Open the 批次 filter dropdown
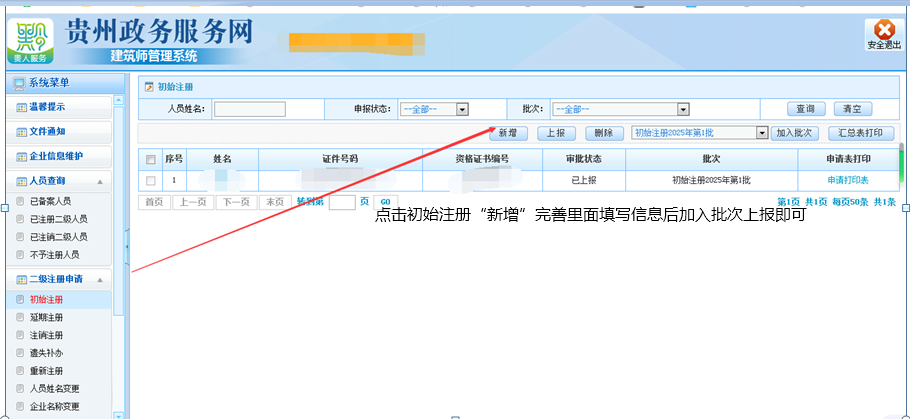 (x=683, y=109)
